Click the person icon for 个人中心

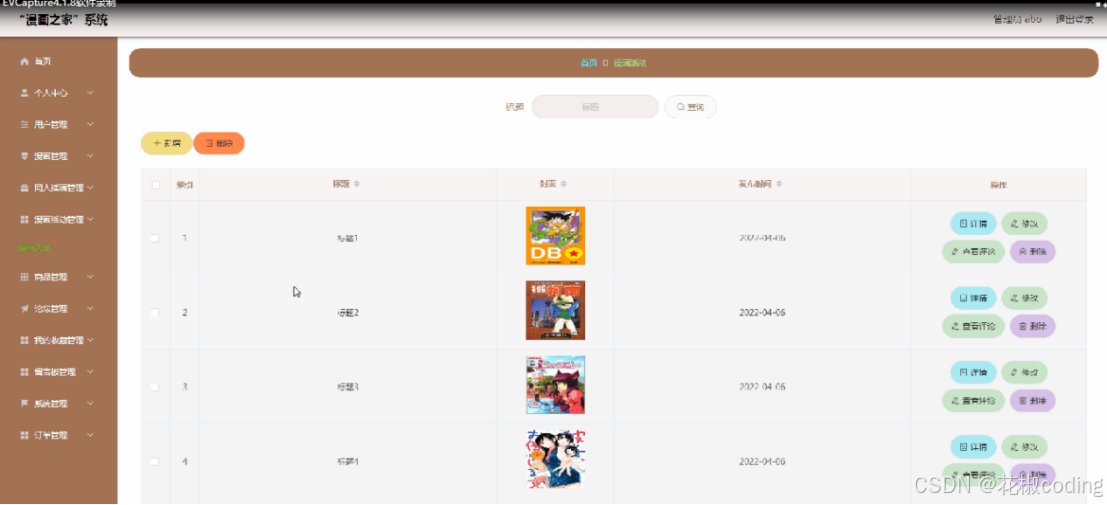[25, 93]
